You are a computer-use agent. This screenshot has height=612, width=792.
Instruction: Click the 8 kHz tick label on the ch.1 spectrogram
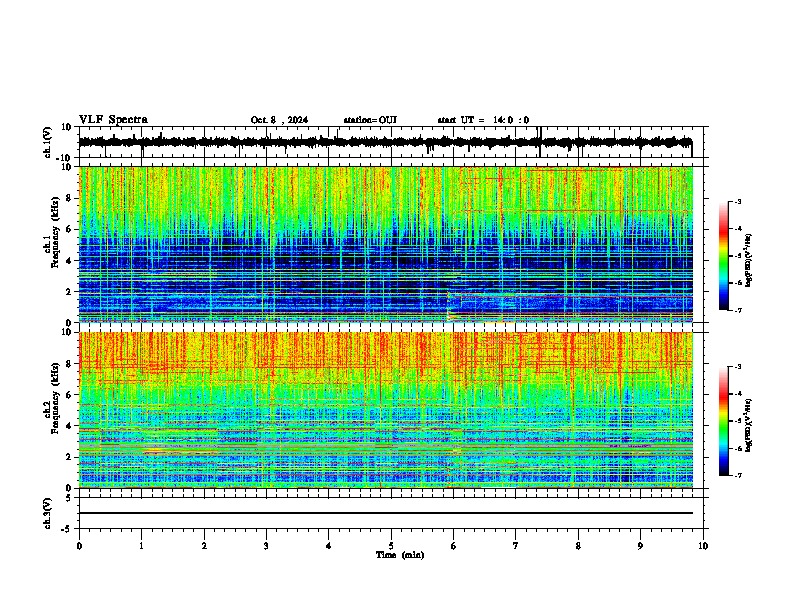pyautogui.click(x=69, y=198)
